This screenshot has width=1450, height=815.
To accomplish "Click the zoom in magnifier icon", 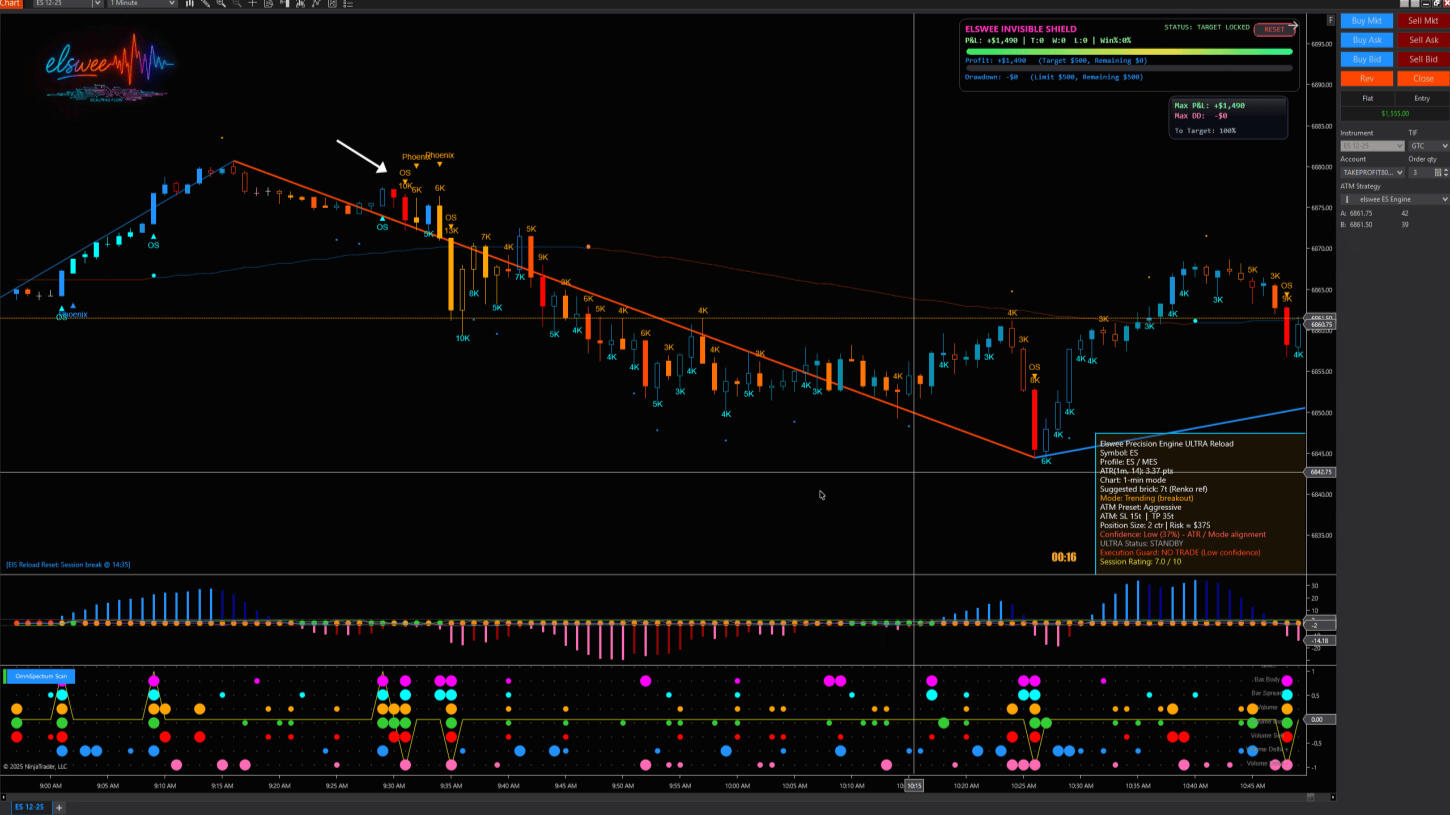I will pos(220,3).
